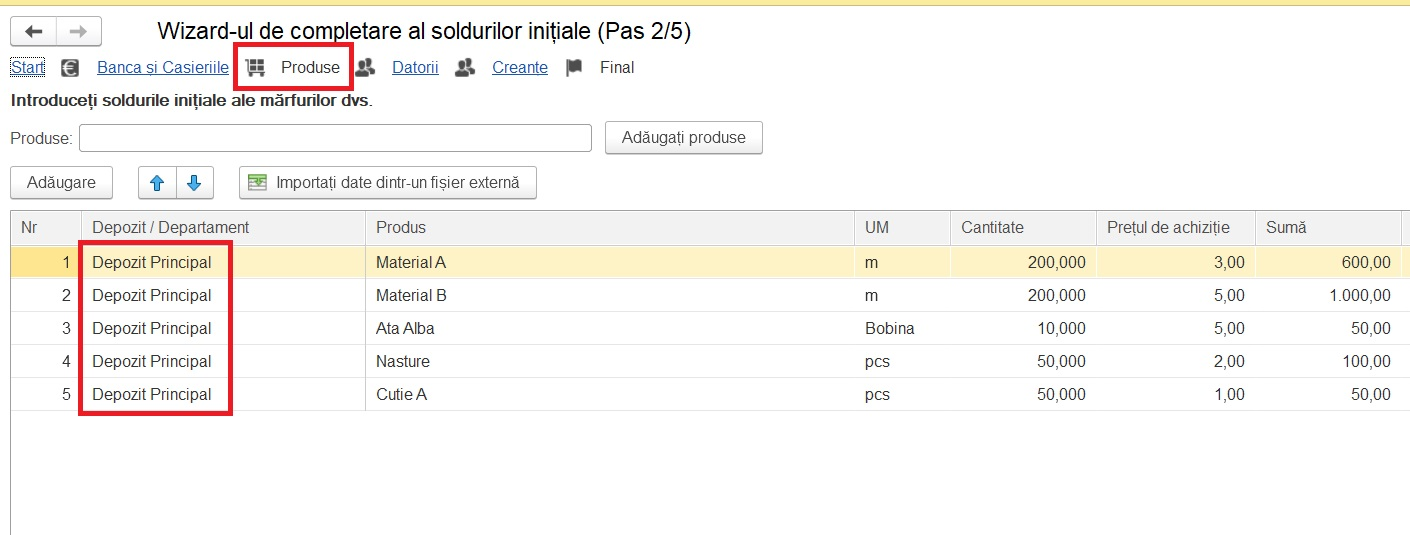This screenshot has height=535, width=1410.
Task: Open the Creante step link
Action: pyautogui.click(x=520, y=68)
